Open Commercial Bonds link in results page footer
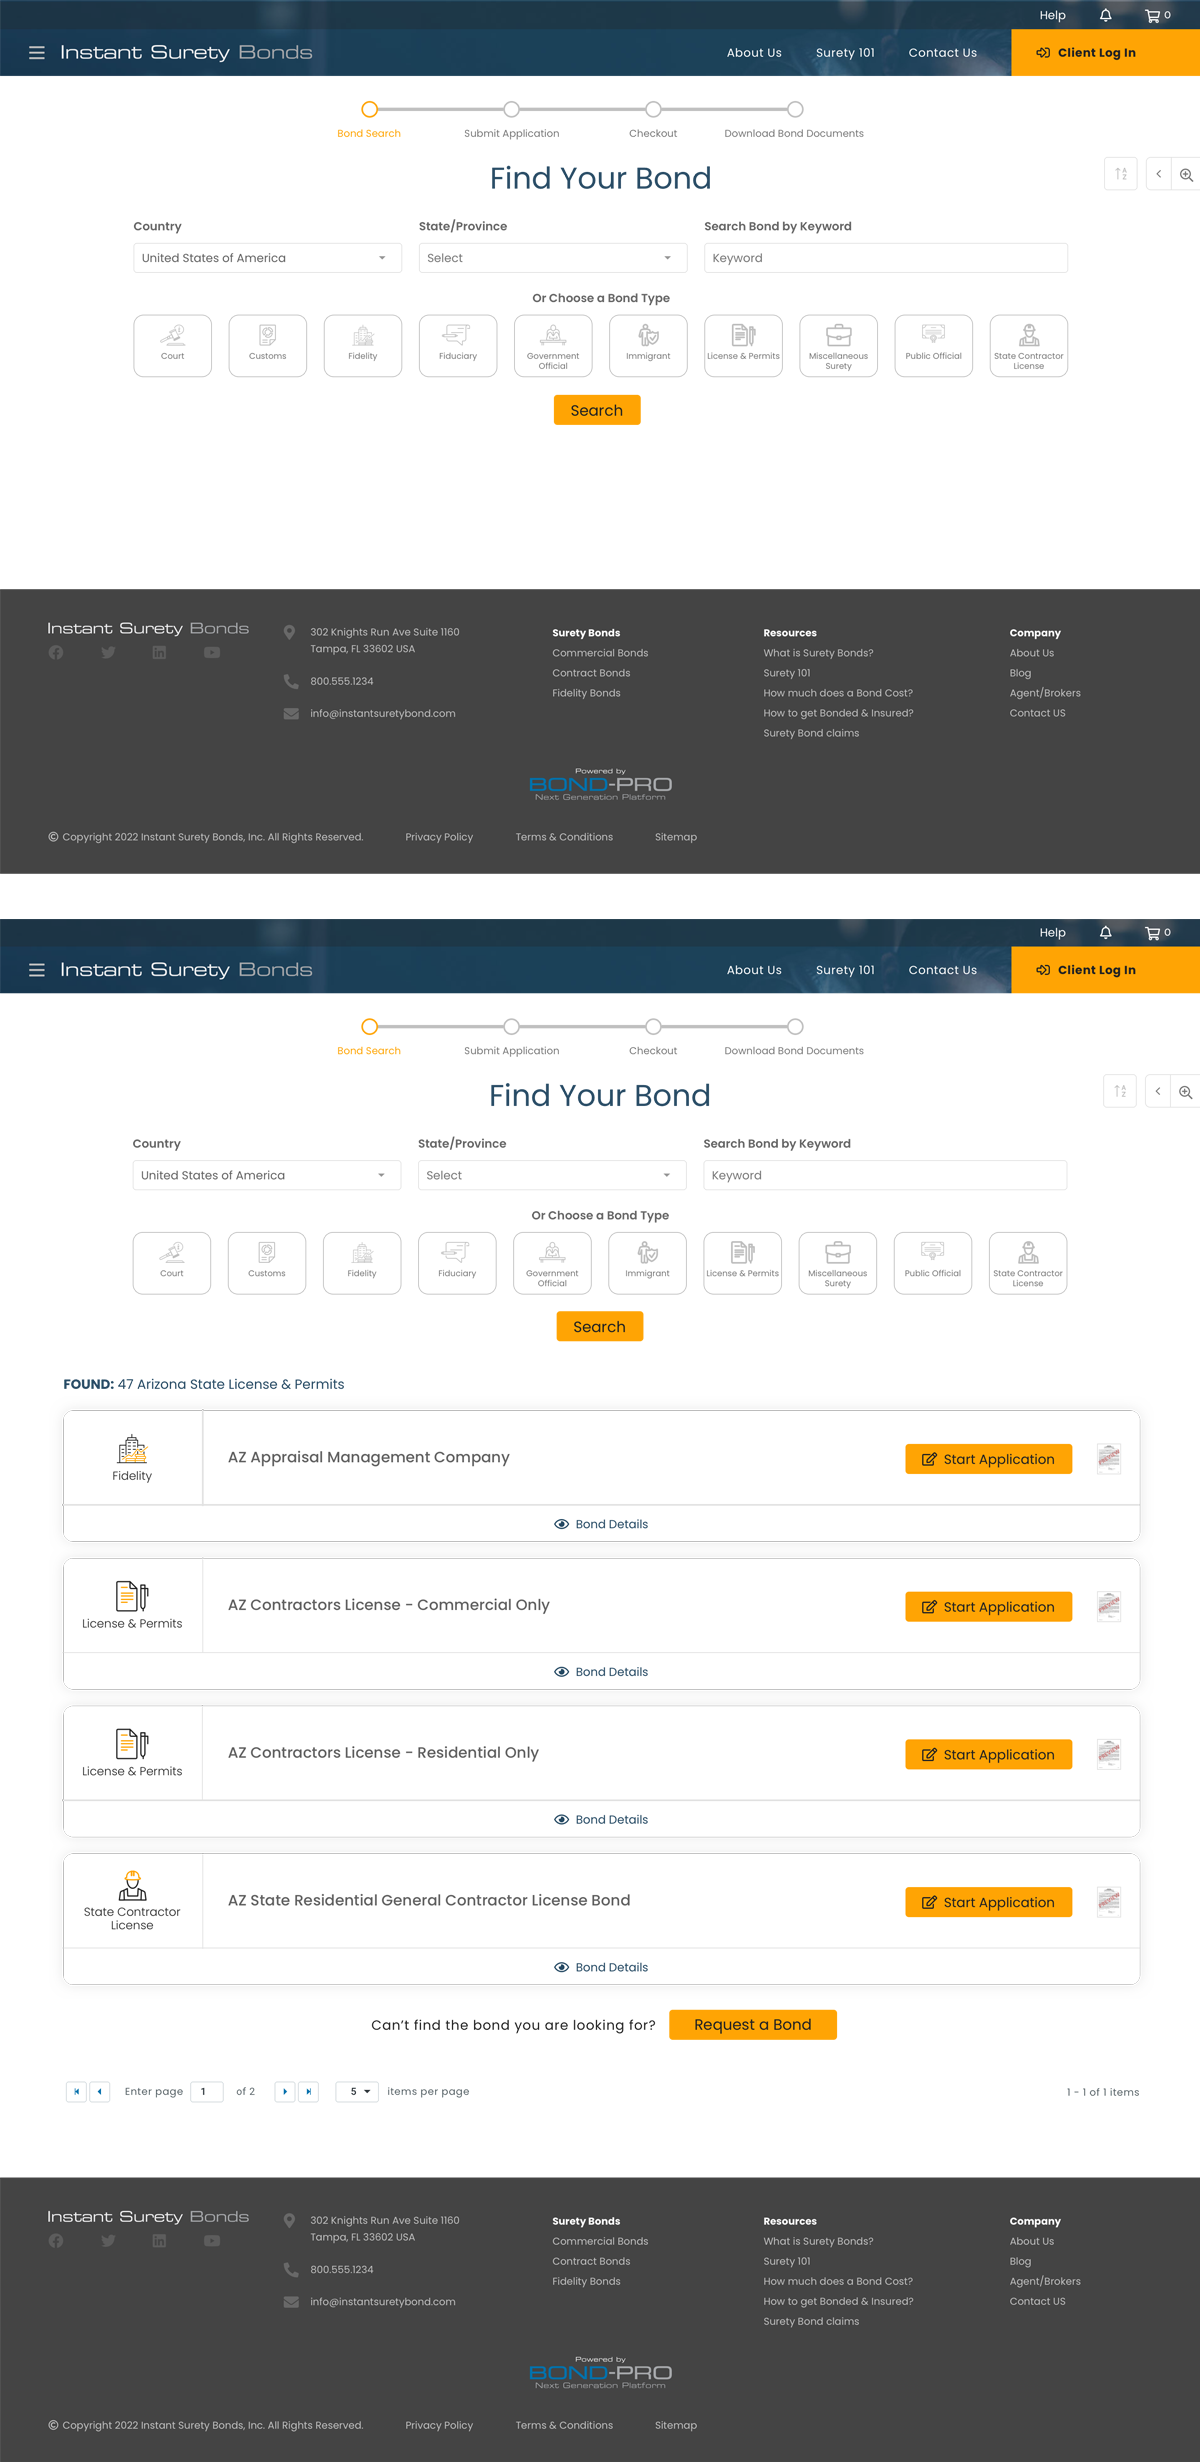This screenshot has height=2462, width=1200. coord(600,2241)
